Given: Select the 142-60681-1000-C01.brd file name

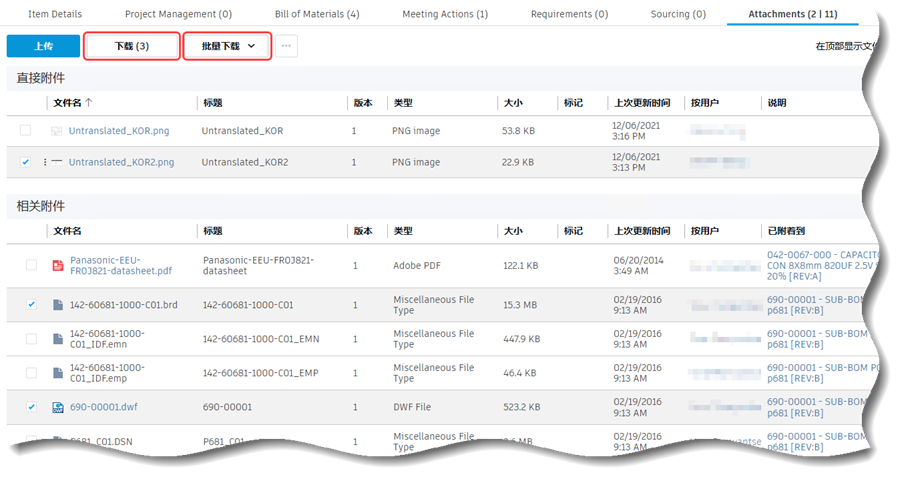Looking at the screenshot, I should (x=123, y=305).
